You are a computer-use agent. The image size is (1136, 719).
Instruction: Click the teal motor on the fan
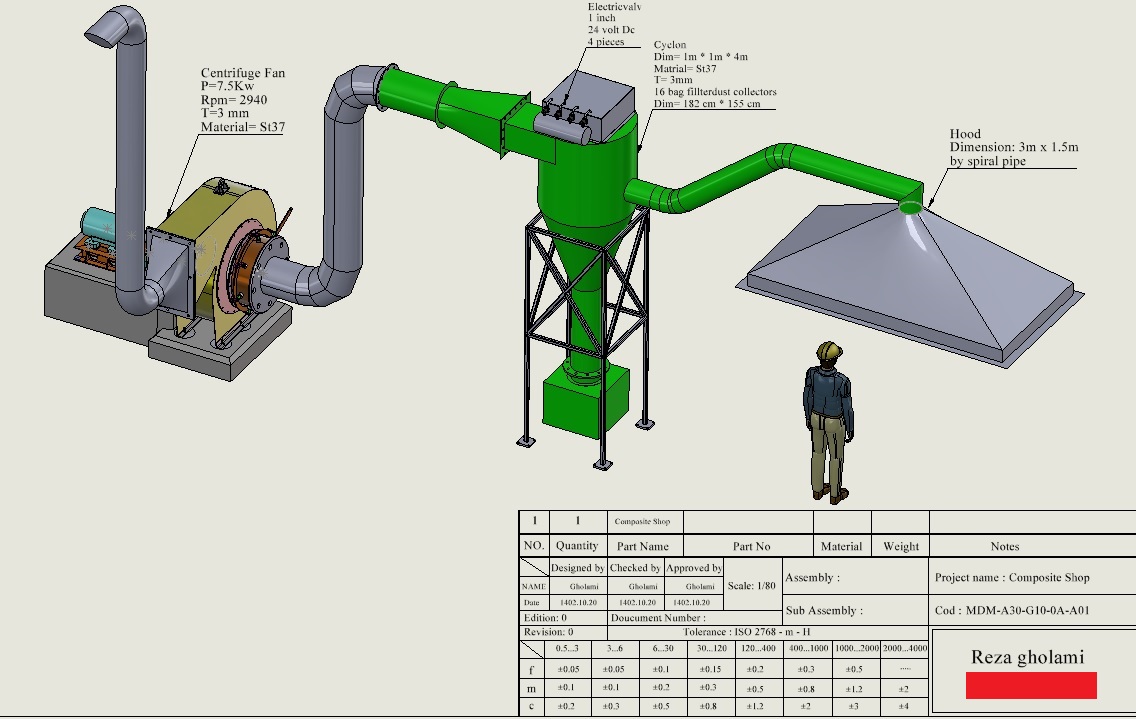[99, 223]
